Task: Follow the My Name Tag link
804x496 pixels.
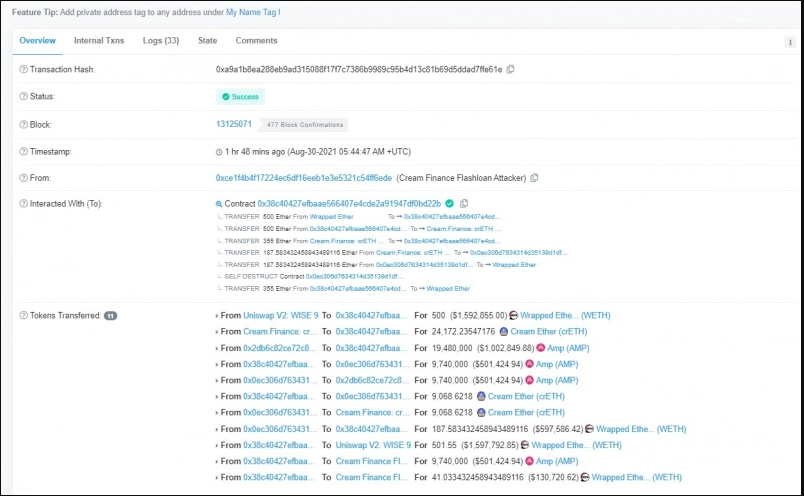Action: pos(251,12)
